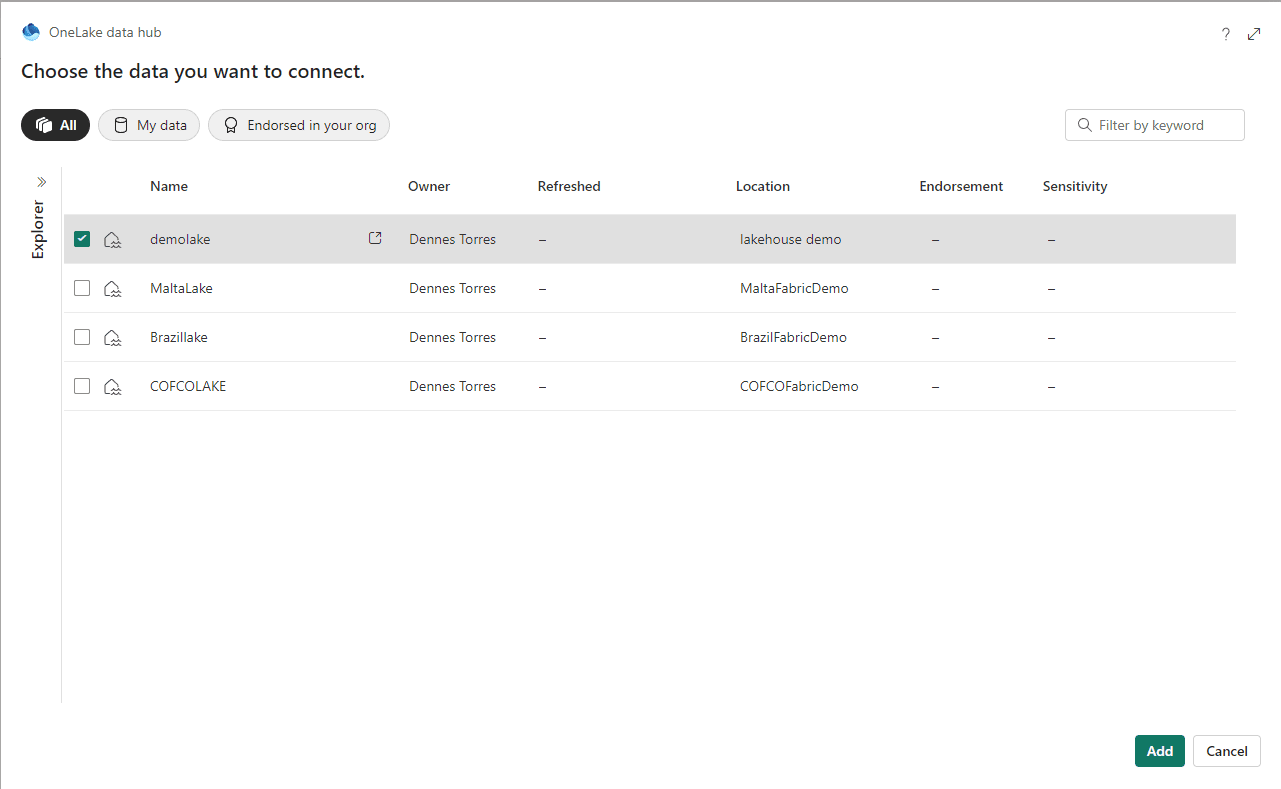Sort by the Owner column header
Viewport: 1281px width, 789px height.
coord(429,186)
